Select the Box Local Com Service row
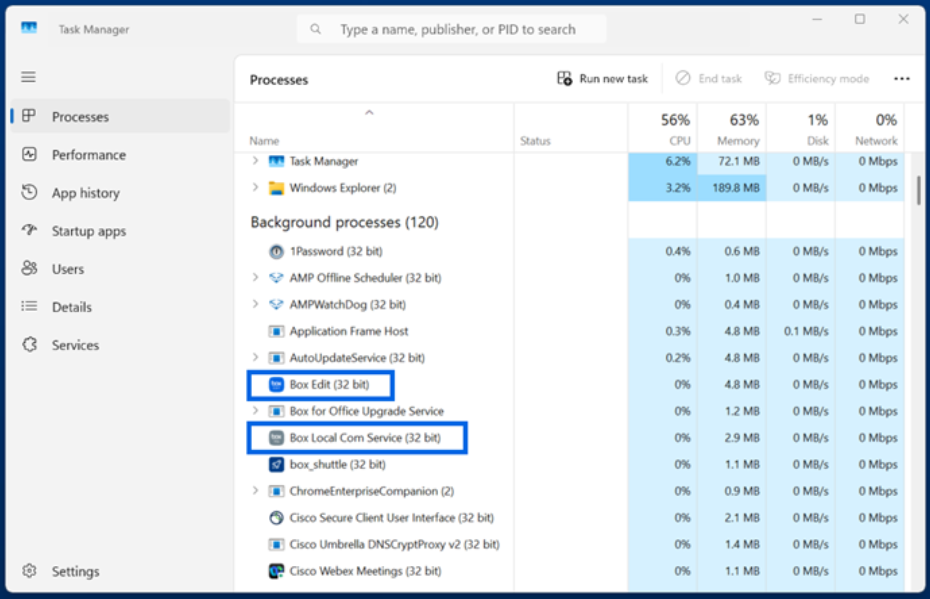 coord(569,438)
